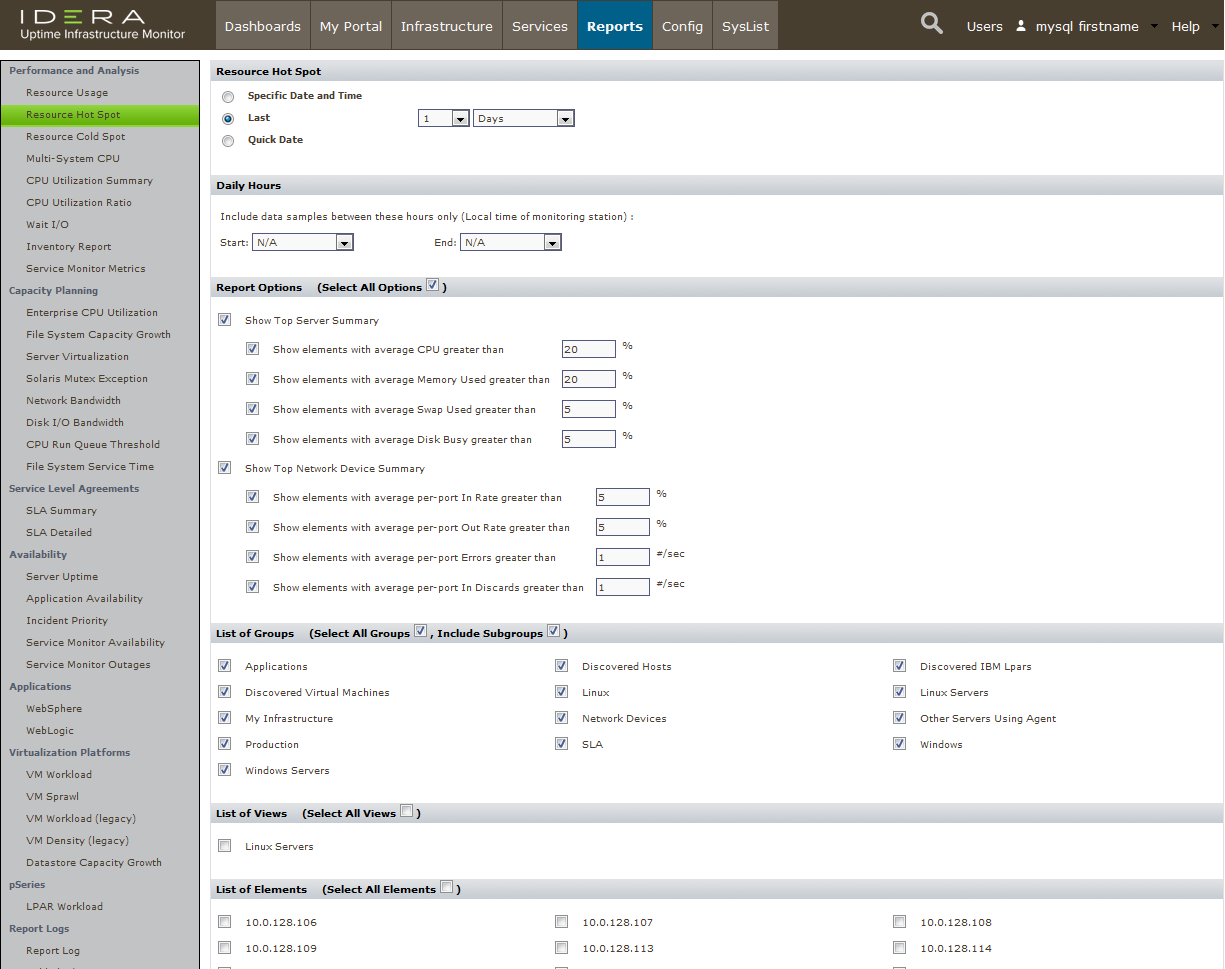Open the Config tab

[x=682, y=26]
